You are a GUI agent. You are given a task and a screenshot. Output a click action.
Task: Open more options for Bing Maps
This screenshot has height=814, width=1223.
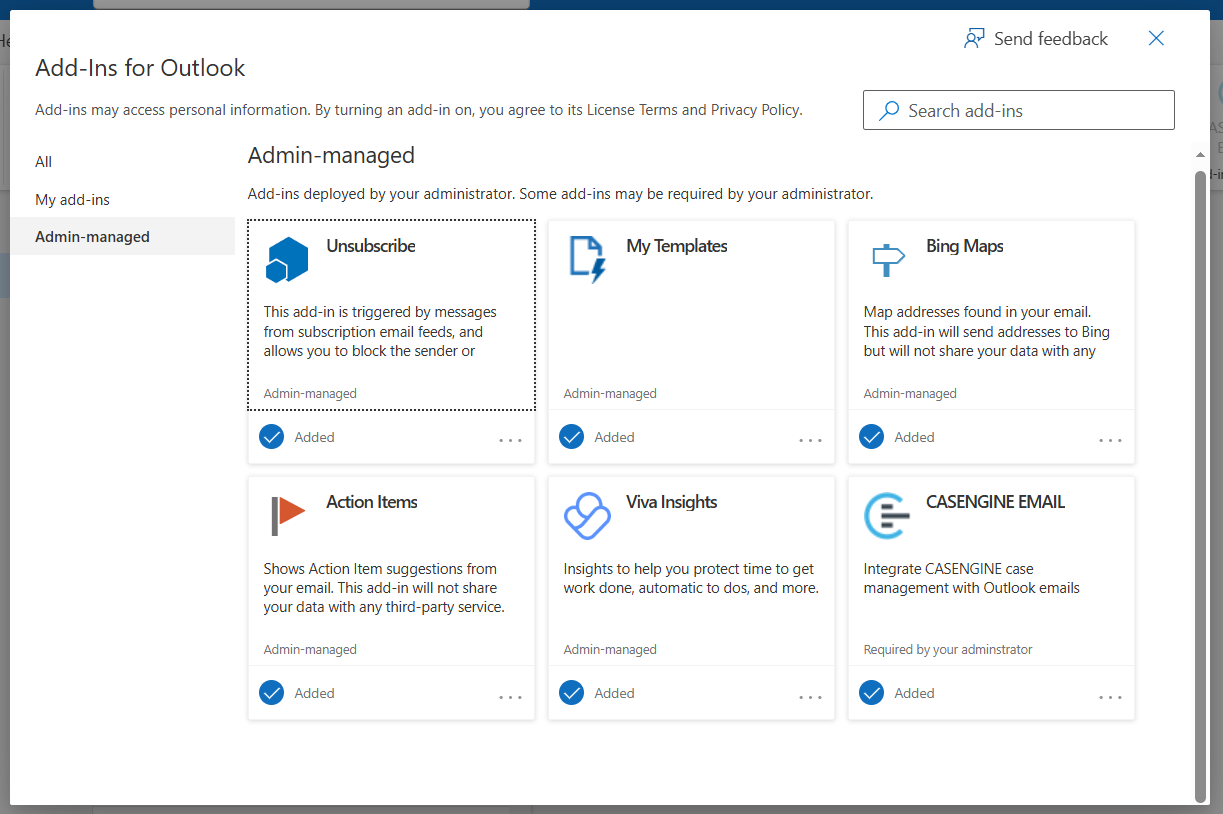click(x=1111, y=440)
